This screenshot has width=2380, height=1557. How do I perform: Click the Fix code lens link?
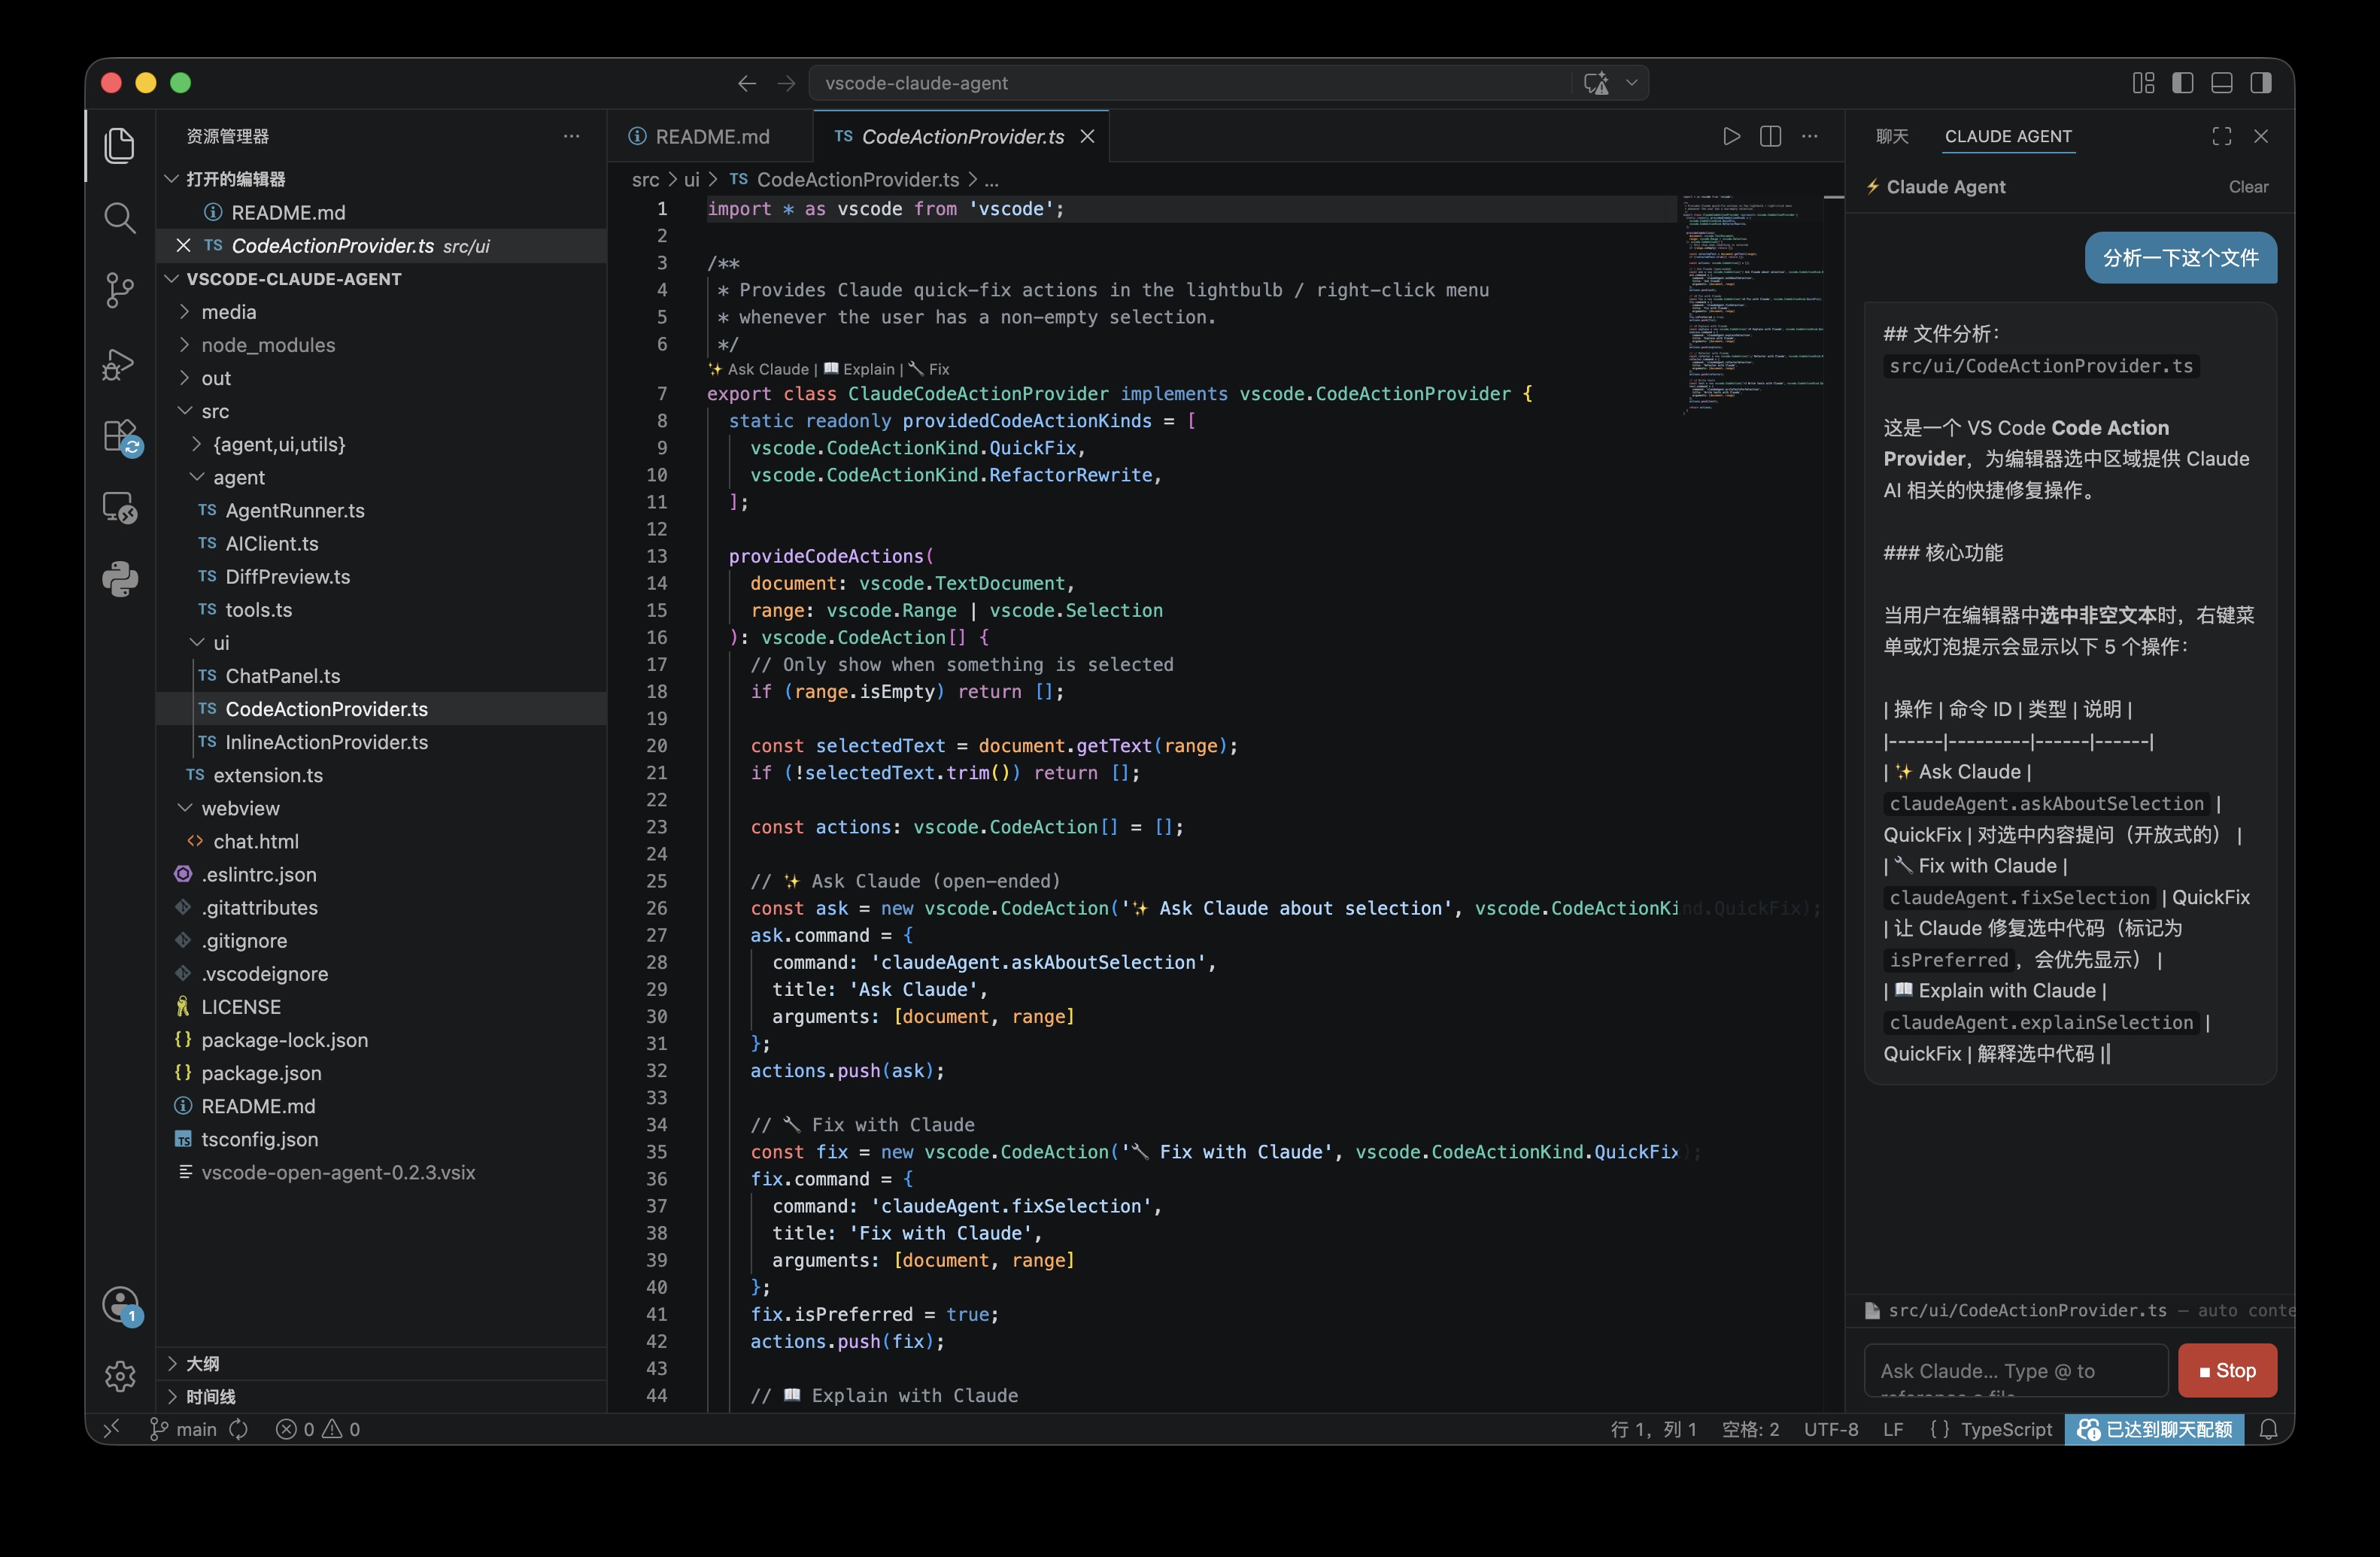[929, 369]
